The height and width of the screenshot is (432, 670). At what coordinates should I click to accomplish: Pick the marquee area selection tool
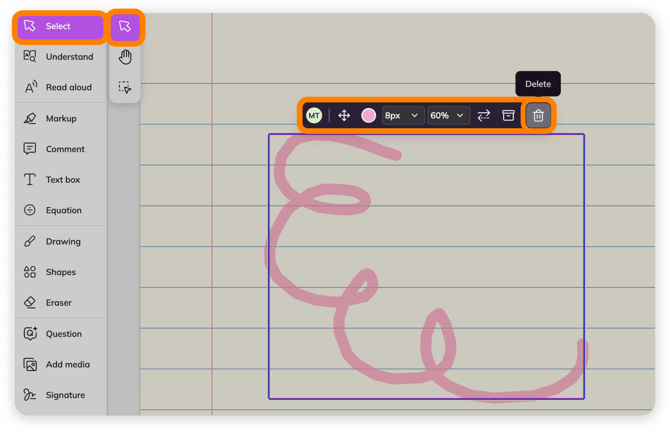click(x=125, y=87)
